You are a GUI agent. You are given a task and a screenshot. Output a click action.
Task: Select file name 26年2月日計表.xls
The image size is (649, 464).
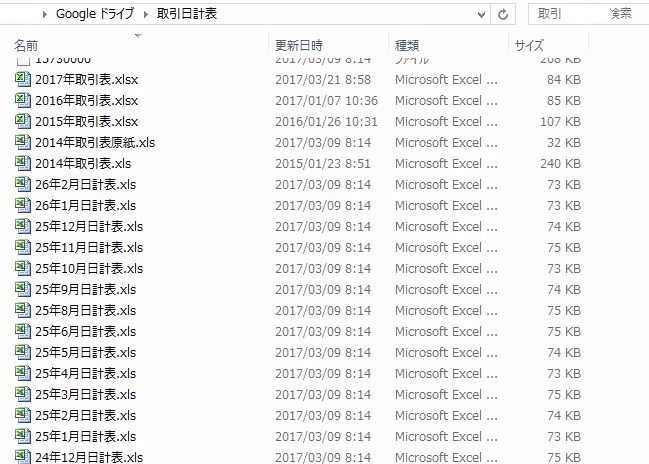click(86, 185)
